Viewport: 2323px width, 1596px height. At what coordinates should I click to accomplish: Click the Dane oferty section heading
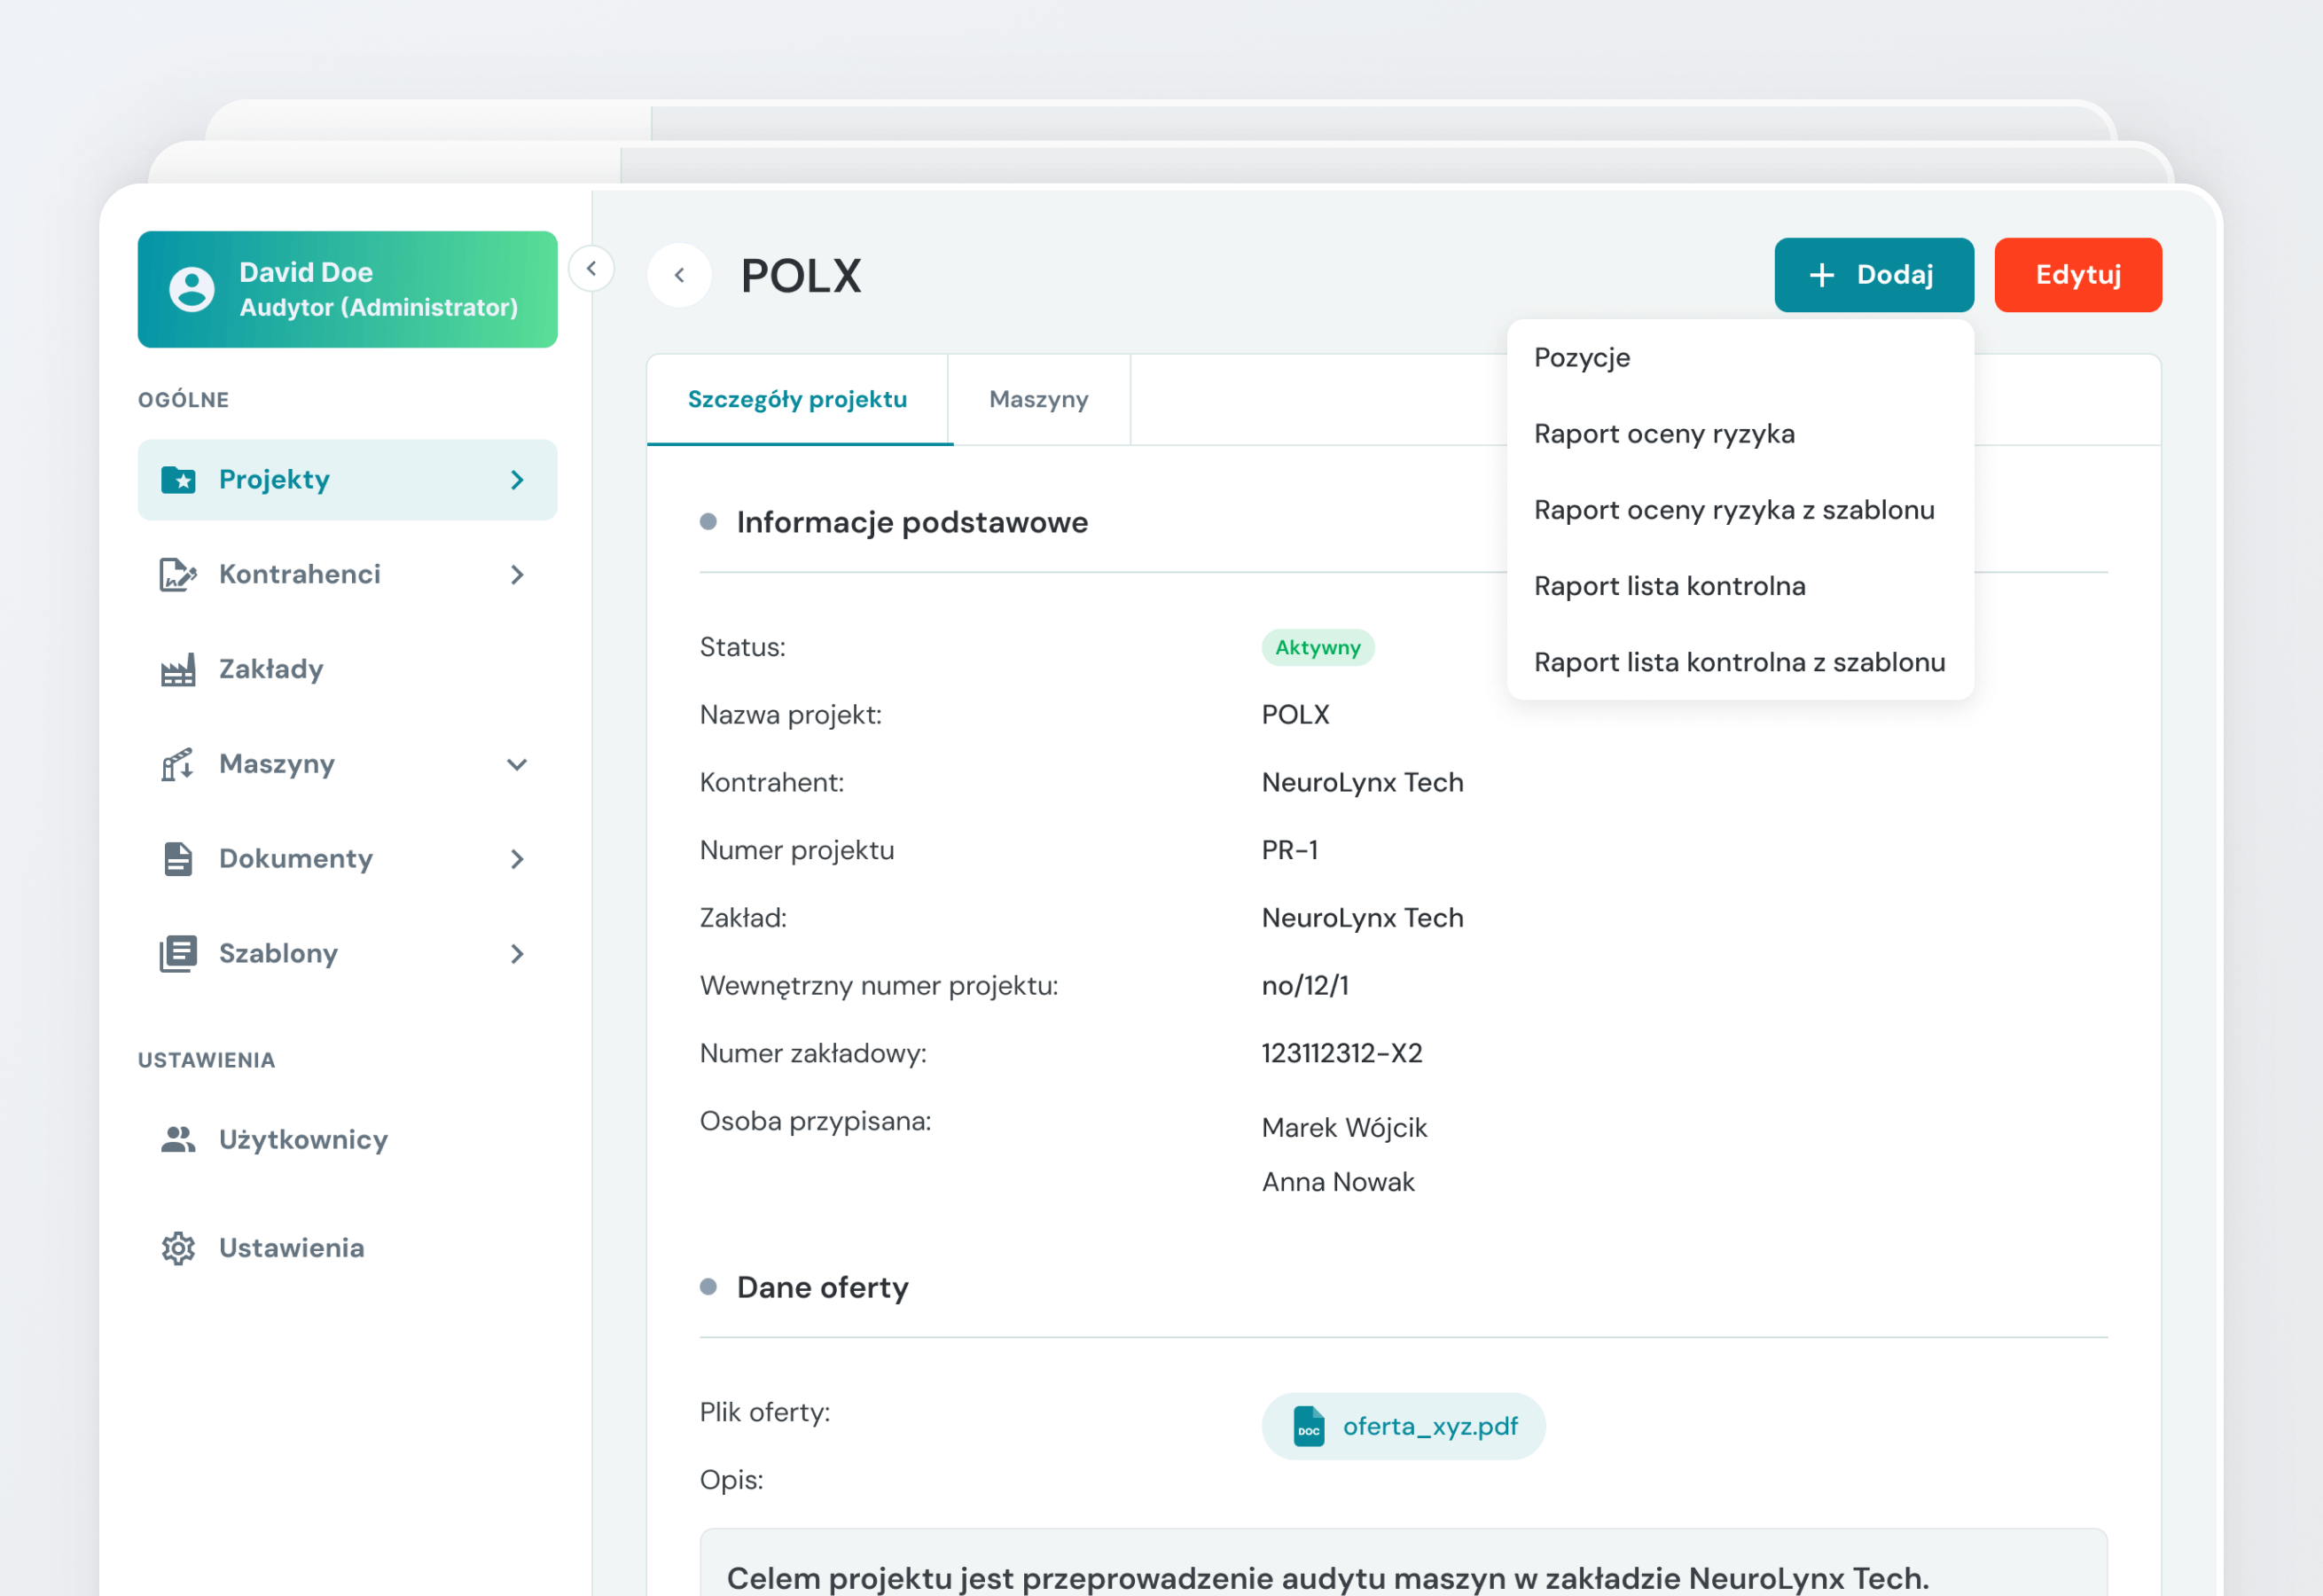[822, 1287]
